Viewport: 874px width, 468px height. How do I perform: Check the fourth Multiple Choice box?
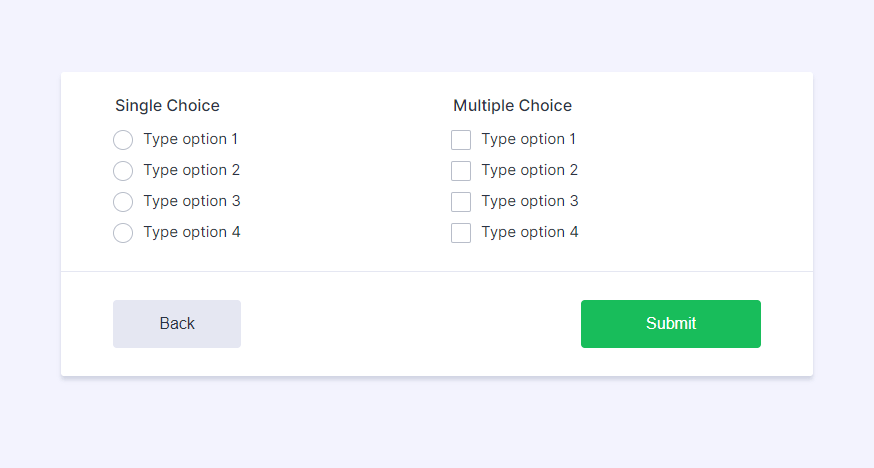click(461, 233)
